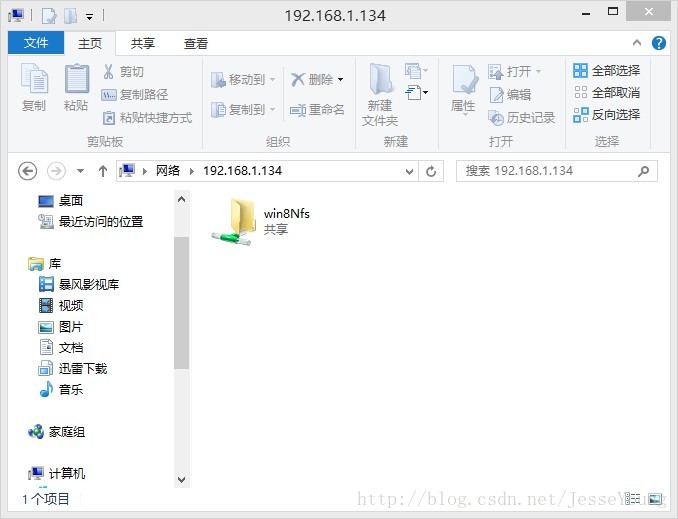
Task: Select Recent Places (最近访问的位置)
Action: tap(90, 222)
